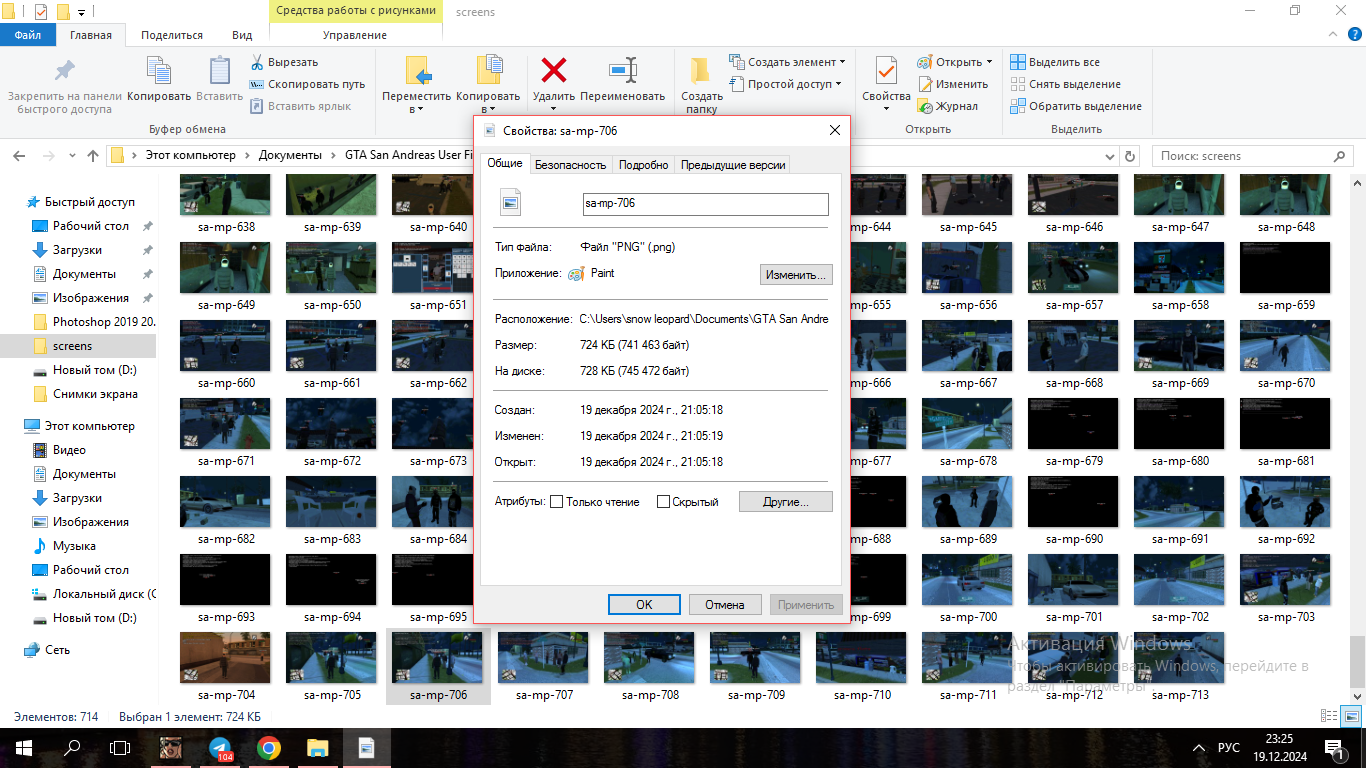The width and height of the screenshot is (1366, 768).
Task: Open Google Chrome from the taskbar
Action: pos(268,747)
